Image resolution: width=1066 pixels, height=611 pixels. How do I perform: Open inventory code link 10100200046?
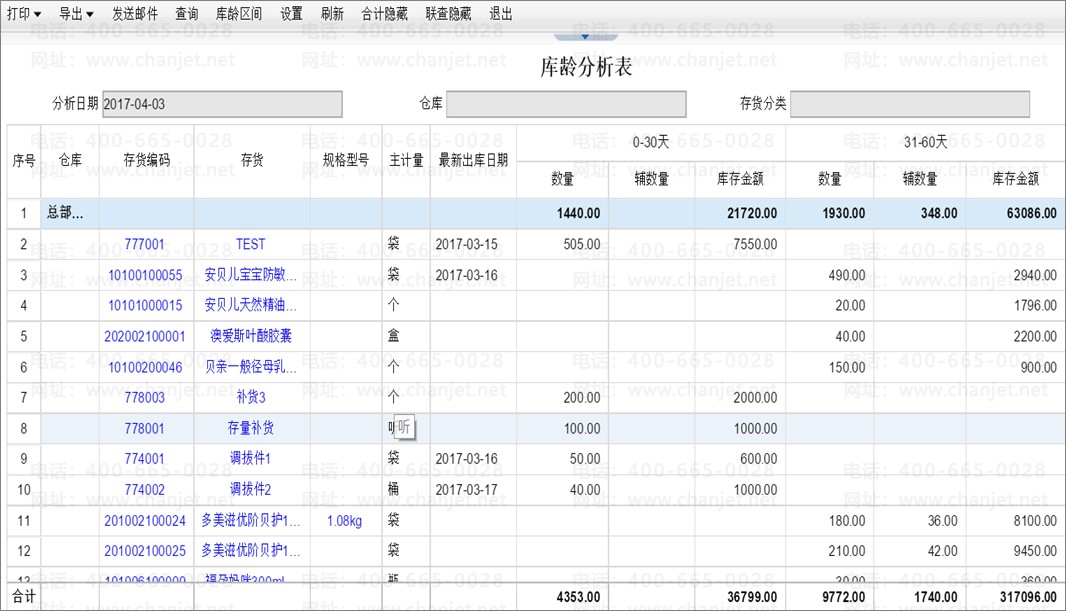coord(145,368)
